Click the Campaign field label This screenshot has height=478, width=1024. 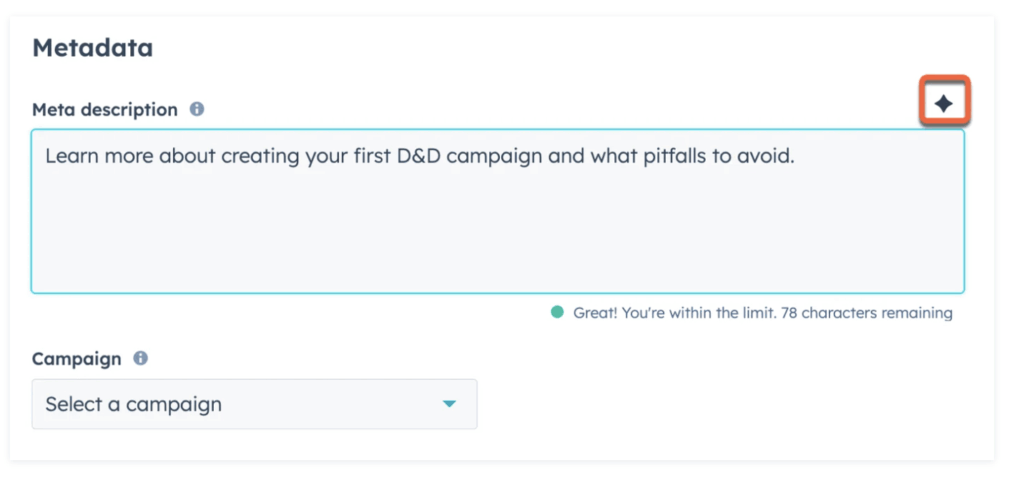tap(76, 359)
